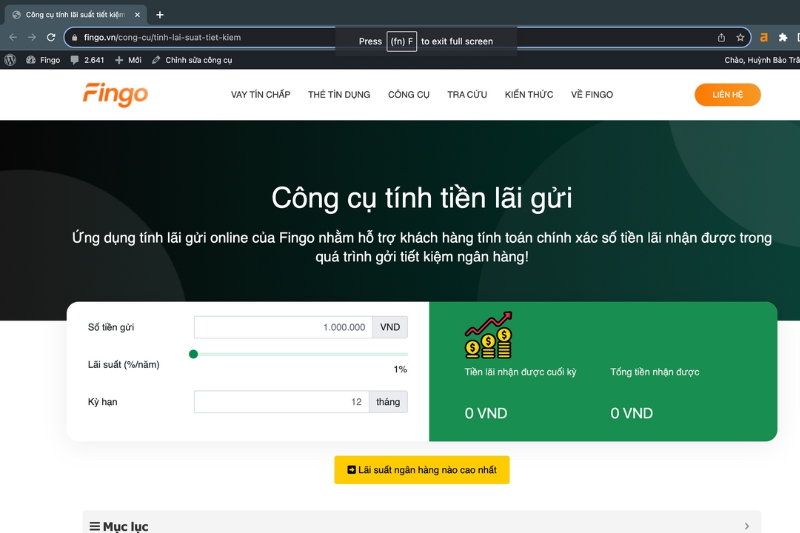
Task: Open the KIẾN THỨC menu
Action: 529,94
